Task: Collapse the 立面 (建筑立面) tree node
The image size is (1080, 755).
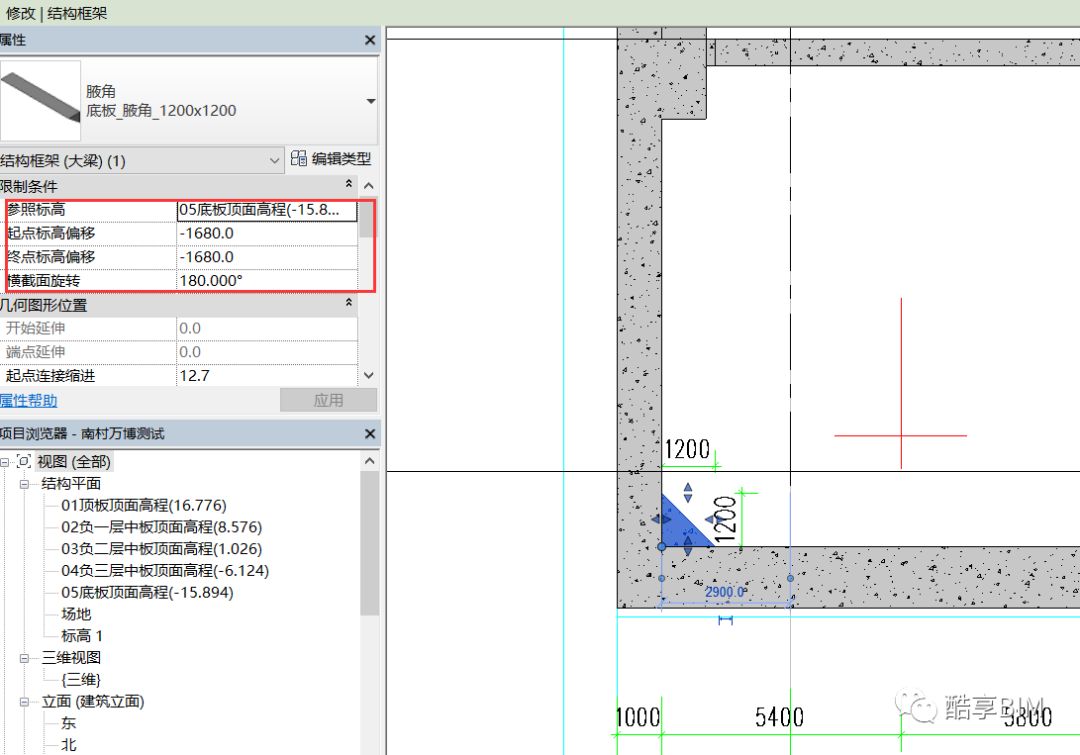Action: click(x=25, y=703)
